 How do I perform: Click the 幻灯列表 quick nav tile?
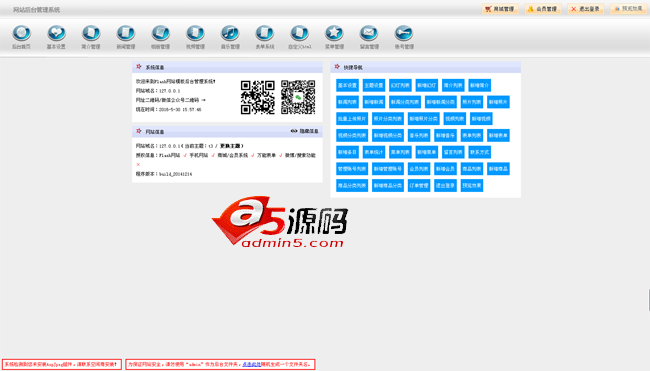tap(400, 85)
